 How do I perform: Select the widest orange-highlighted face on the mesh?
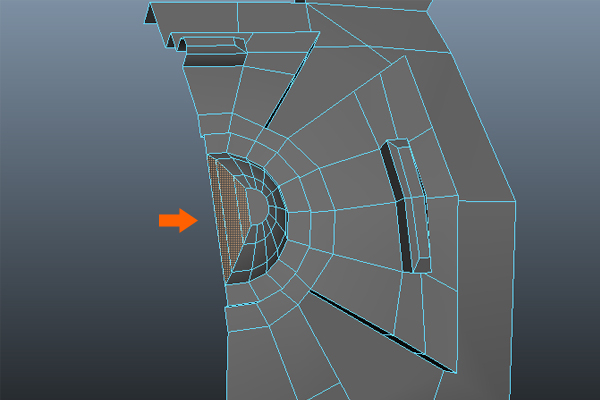tap(230, 214)
